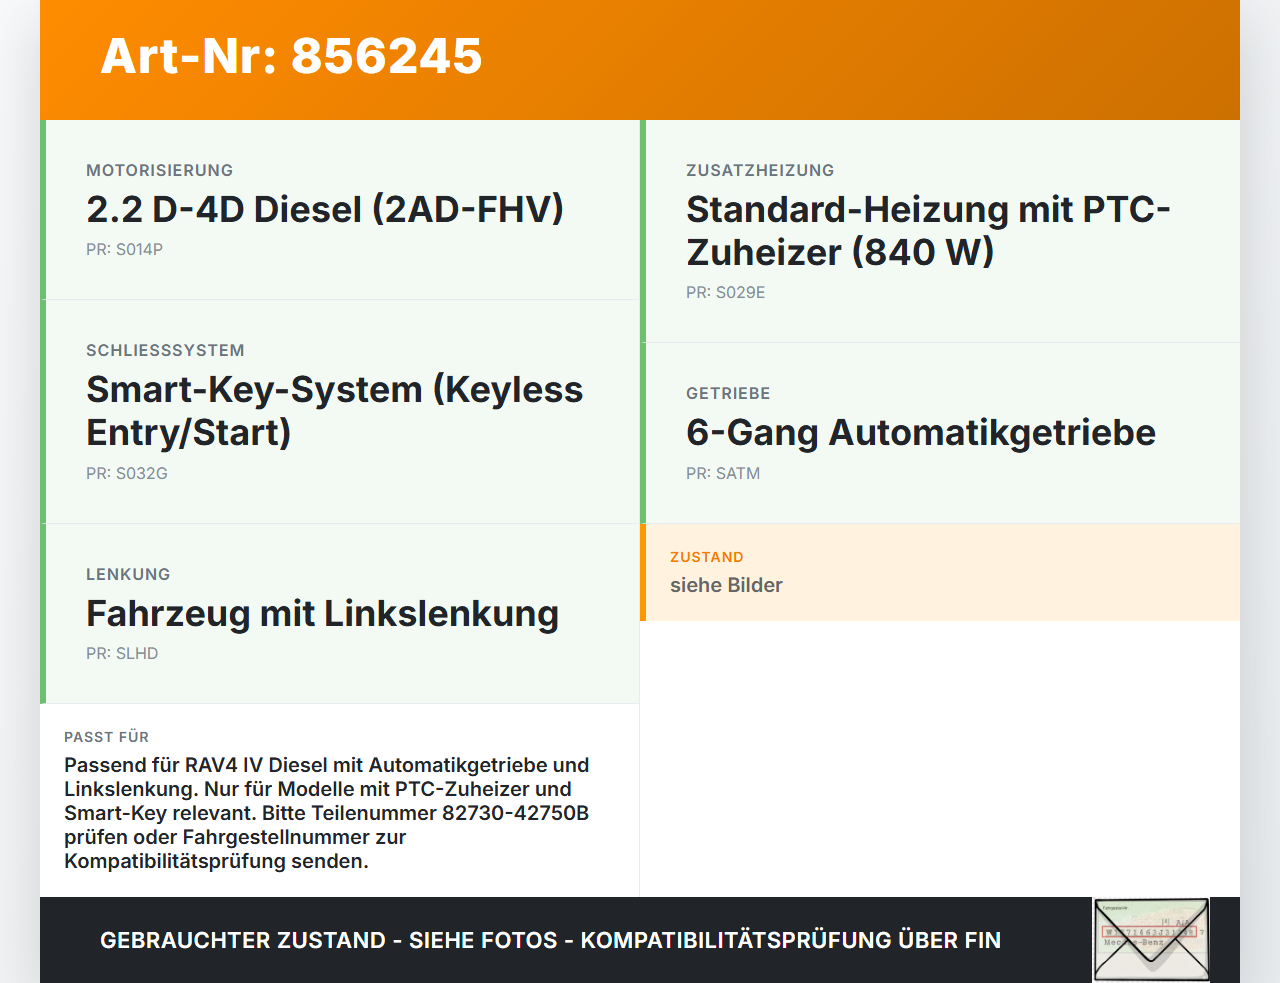Select the Art-Nr: 856245 heading
Image resolution: width=1280 pixels, height=983 pixels.
[291, 56]
